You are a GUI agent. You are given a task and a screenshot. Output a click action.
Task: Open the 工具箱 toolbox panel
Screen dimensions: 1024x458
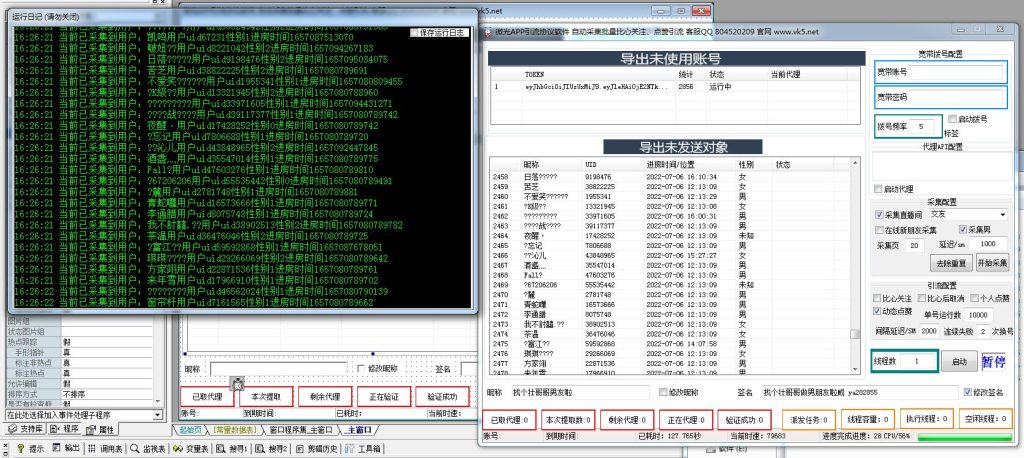(369, 448)
